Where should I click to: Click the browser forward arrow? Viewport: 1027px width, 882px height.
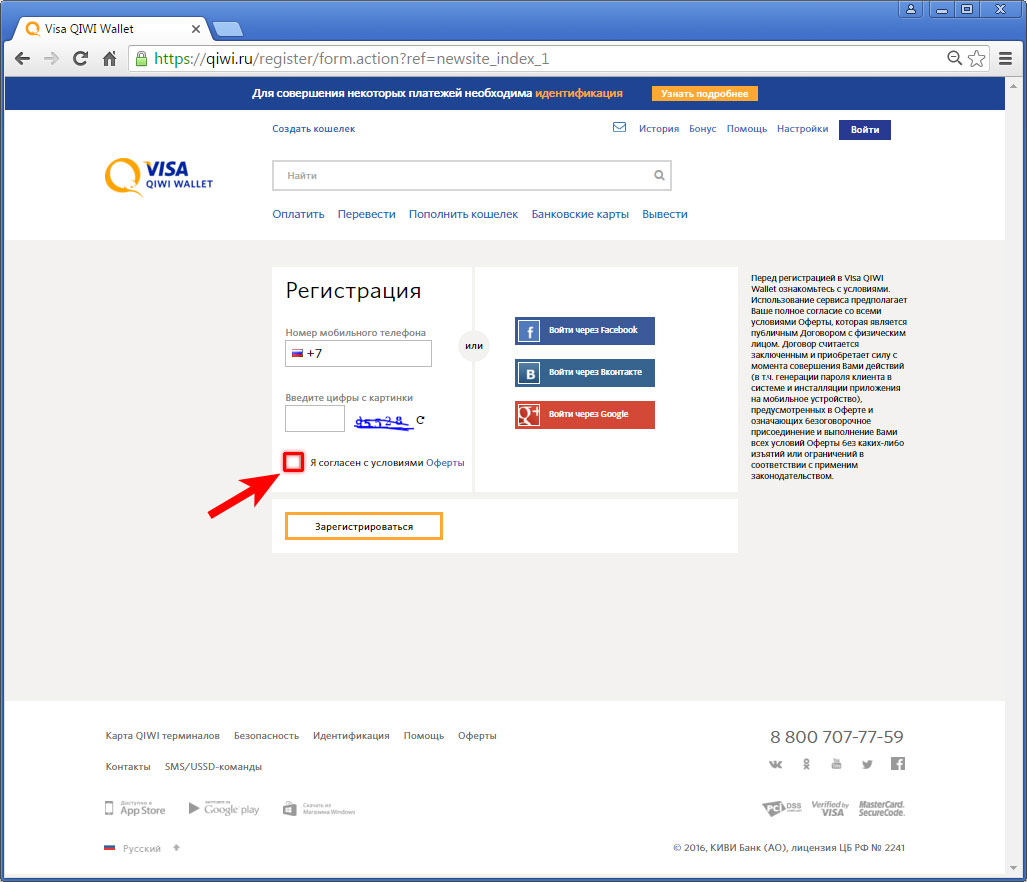tap(51, 59)
